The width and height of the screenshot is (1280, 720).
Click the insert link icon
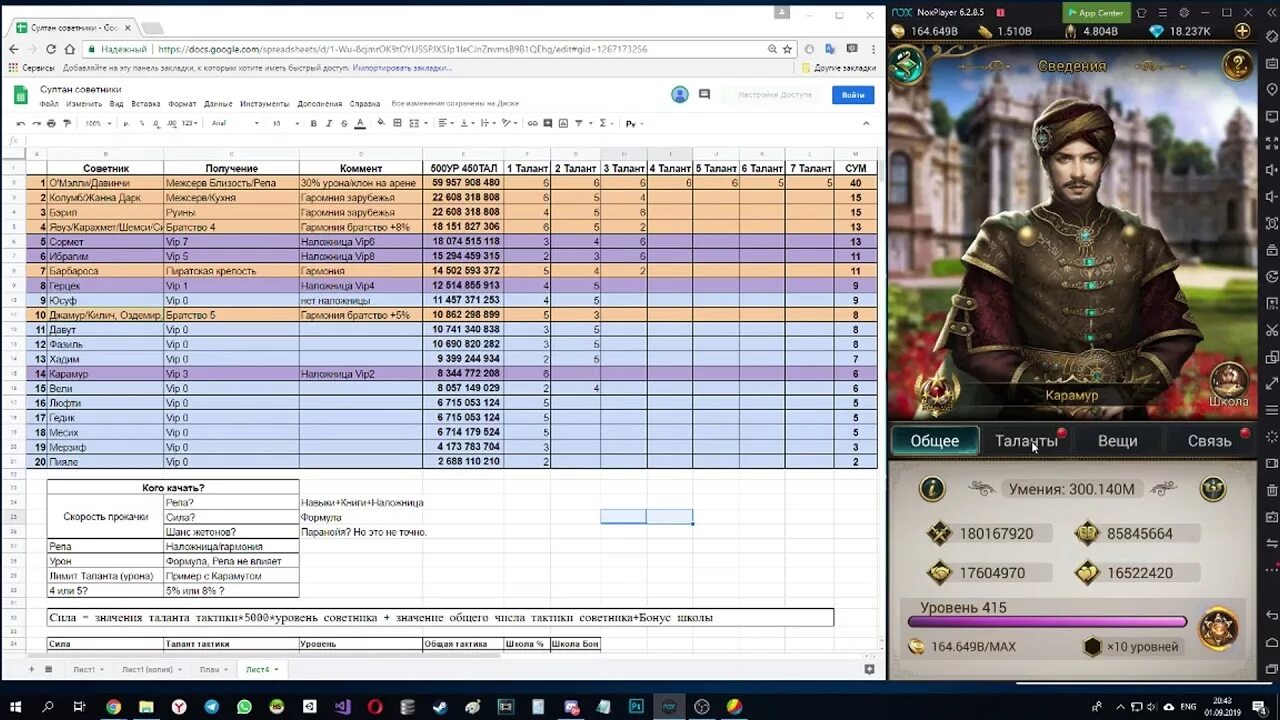[x=533, y=123]
